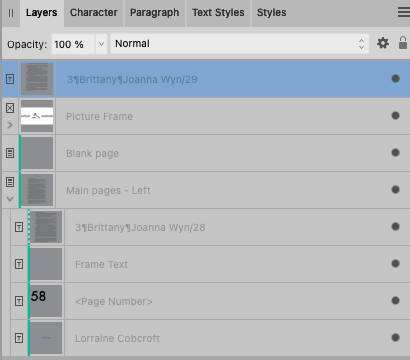The image size is (410, 360).
Task: Select the Main pages - Left layer
Action: 206,190
